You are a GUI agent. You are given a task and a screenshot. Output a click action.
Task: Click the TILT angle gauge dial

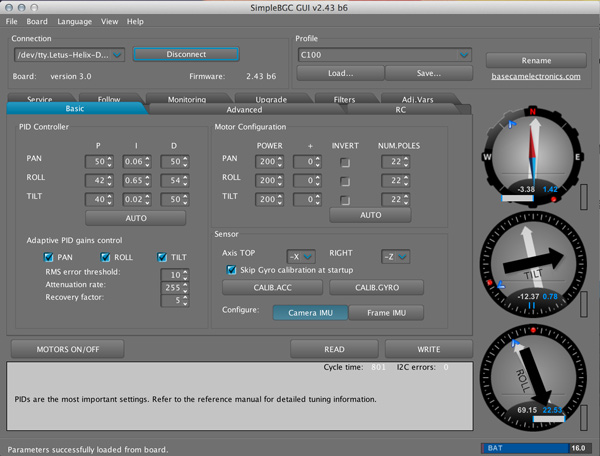coord(533,262)
